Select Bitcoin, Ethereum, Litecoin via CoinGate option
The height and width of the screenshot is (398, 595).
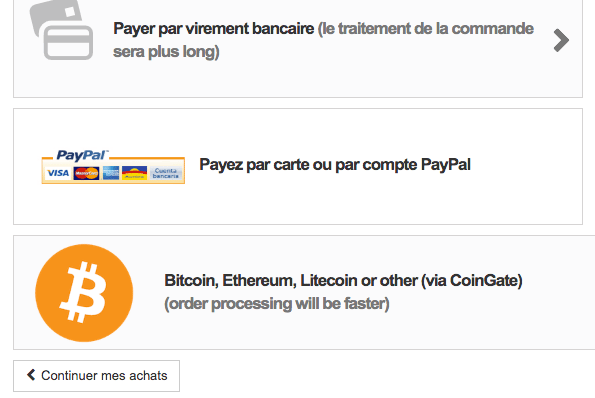(x=343, y=281)
